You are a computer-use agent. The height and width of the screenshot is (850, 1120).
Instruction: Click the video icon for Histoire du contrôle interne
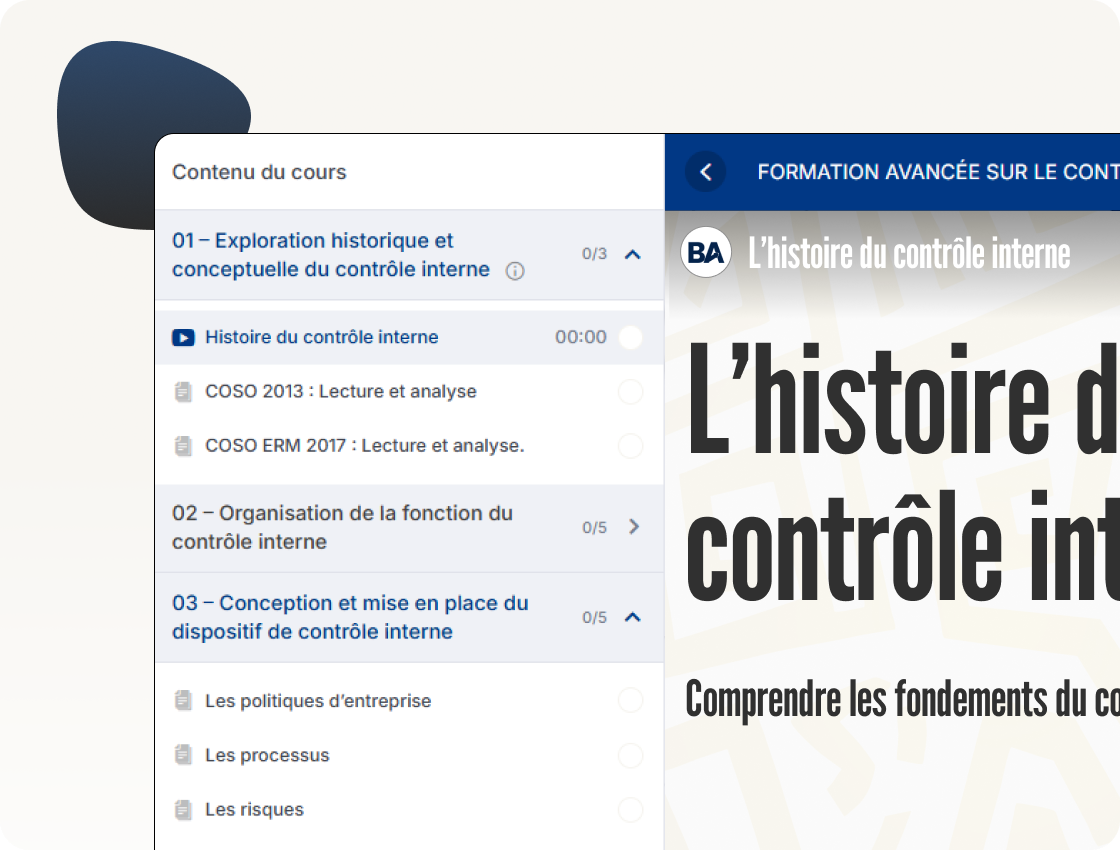183,338
